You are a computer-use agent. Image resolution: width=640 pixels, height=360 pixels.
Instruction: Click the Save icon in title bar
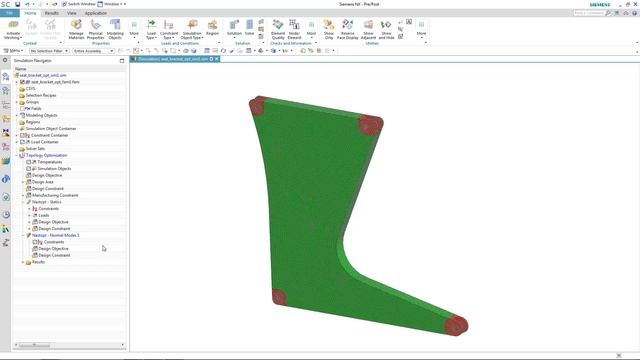click(18, 4)
